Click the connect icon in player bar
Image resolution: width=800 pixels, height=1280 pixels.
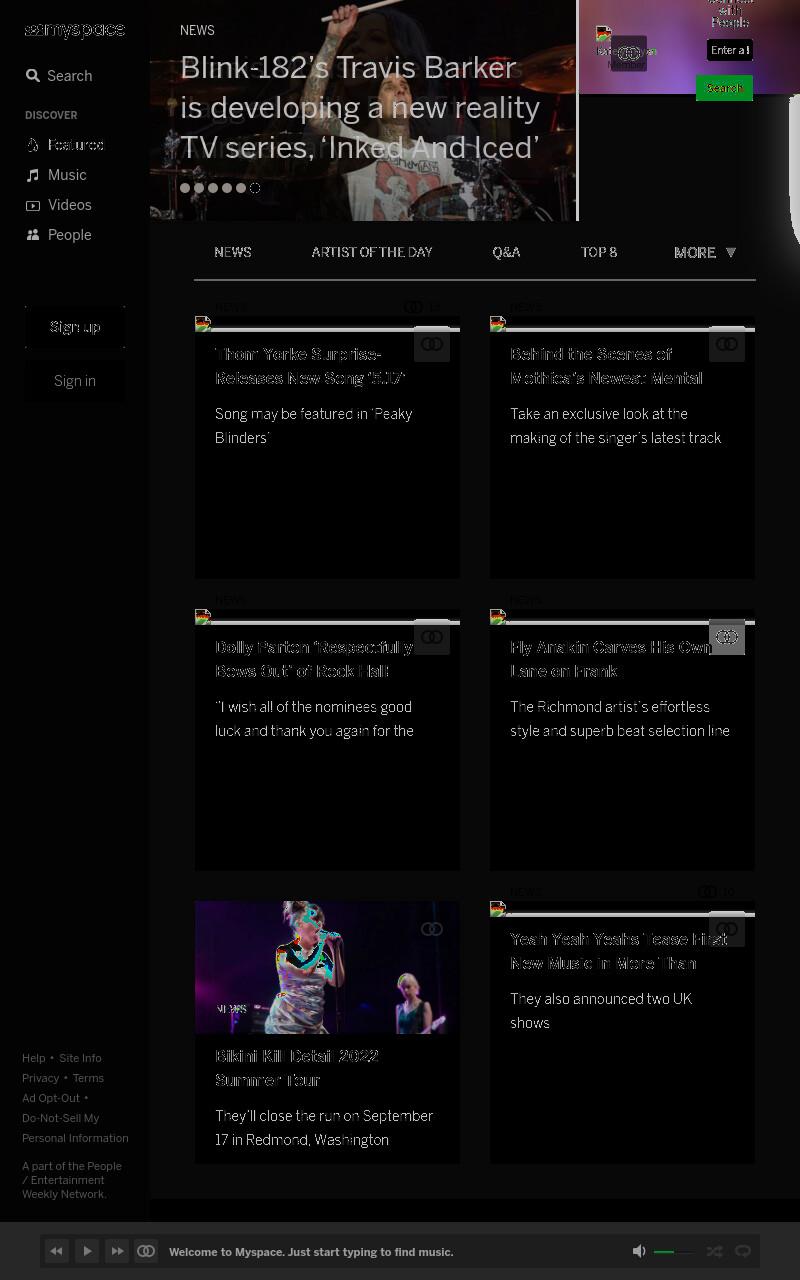point(146,1251)
